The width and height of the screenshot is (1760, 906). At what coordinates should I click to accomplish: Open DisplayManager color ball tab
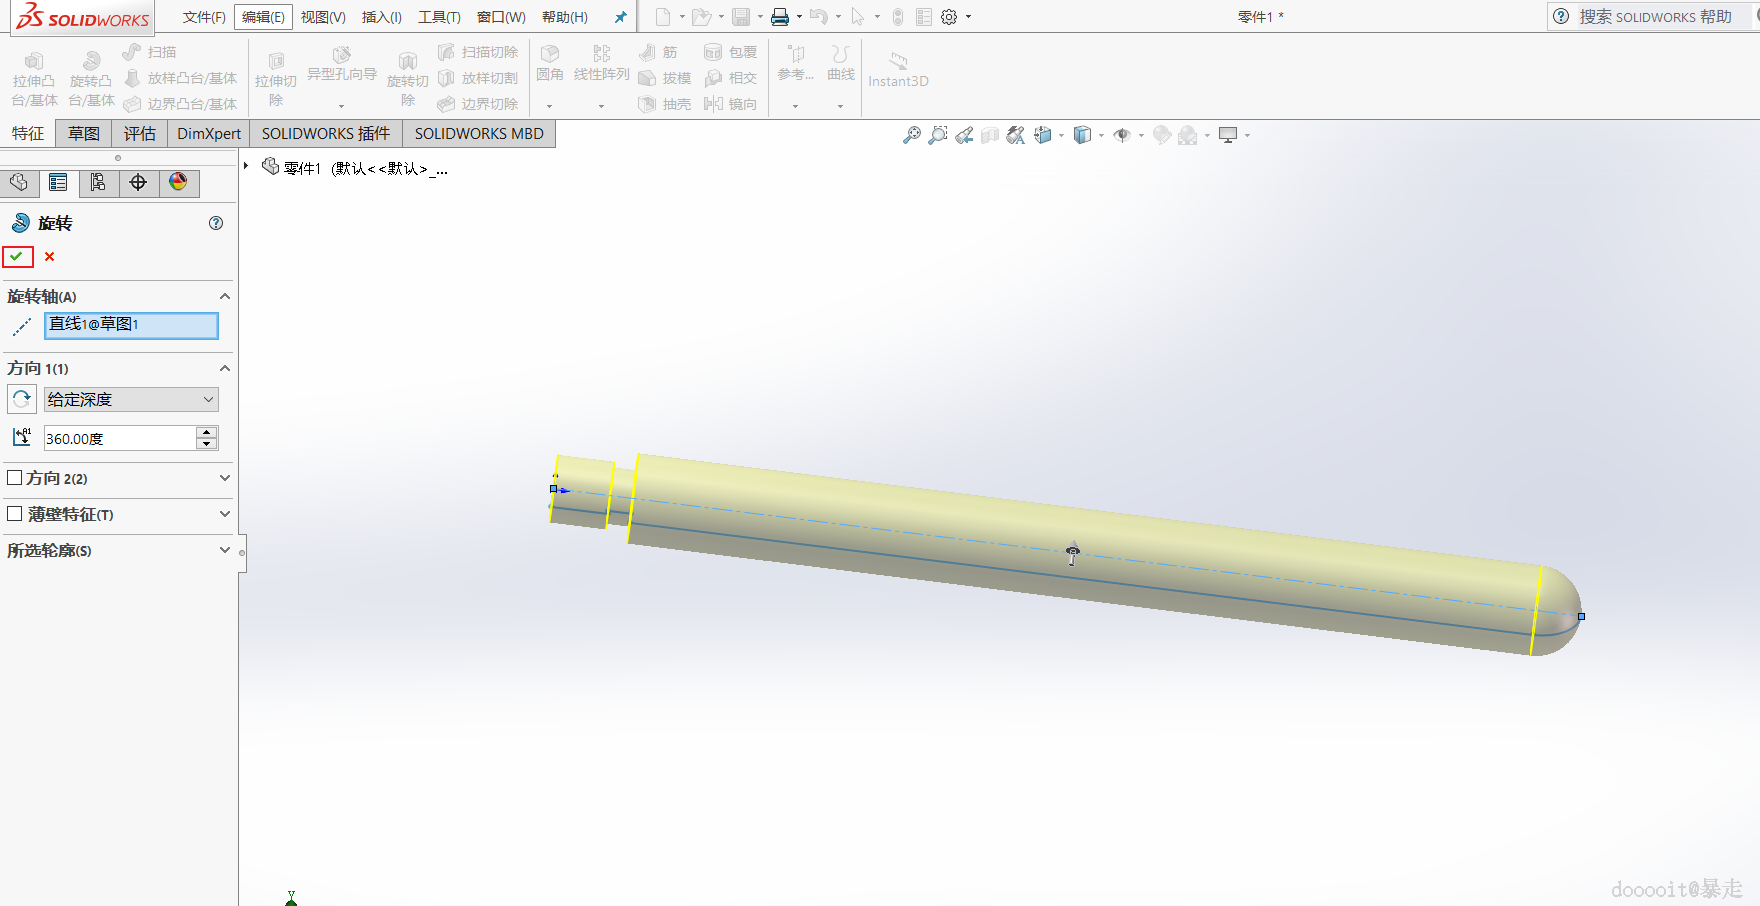pos(178,182)
